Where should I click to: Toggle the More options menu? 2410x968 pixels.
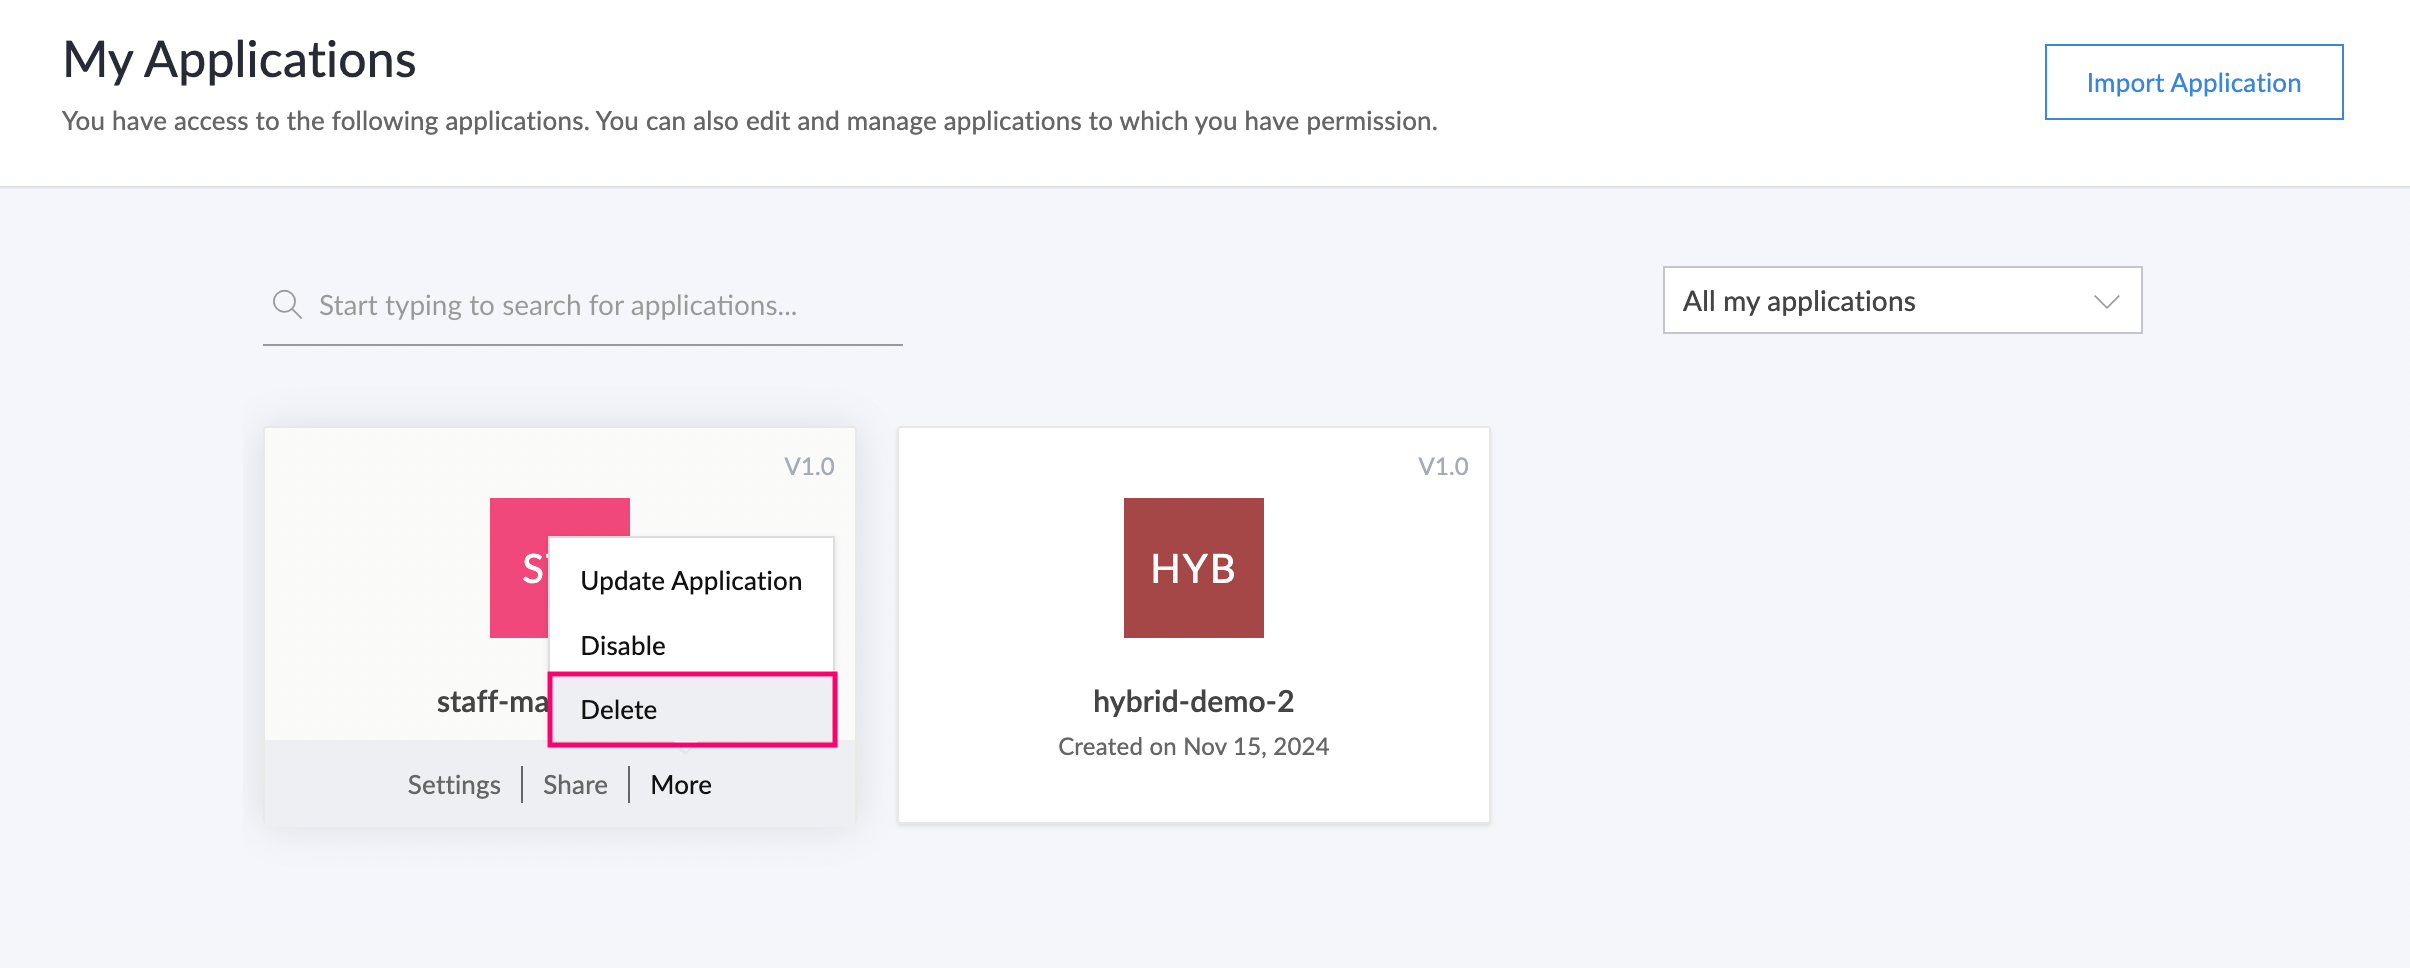pyautogui.click(x=681, y=785)
